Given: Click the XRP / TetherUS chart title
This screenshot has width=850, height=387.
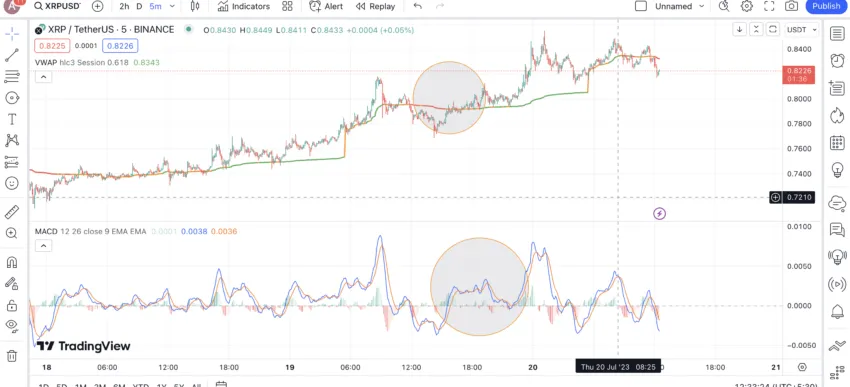Looking at the screenshot, I should [111, 30].
